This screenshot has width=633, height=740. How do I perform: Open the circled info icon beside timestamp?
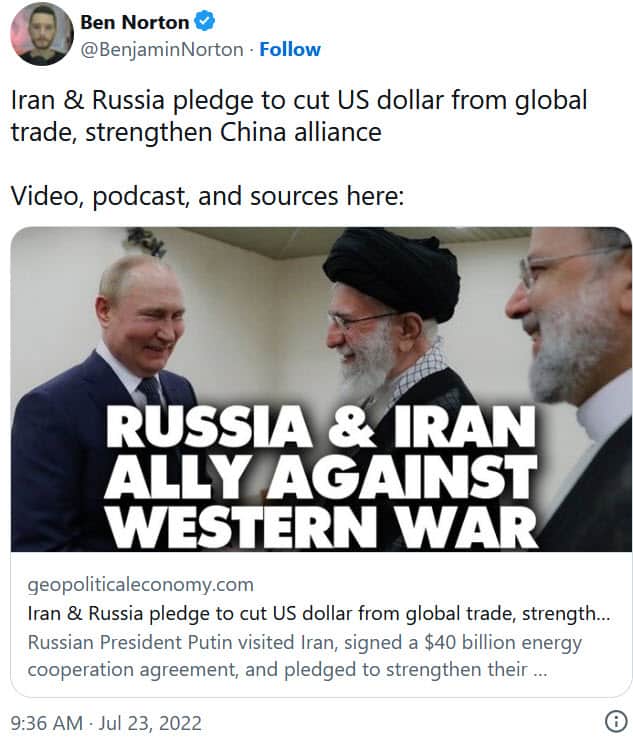616,721
